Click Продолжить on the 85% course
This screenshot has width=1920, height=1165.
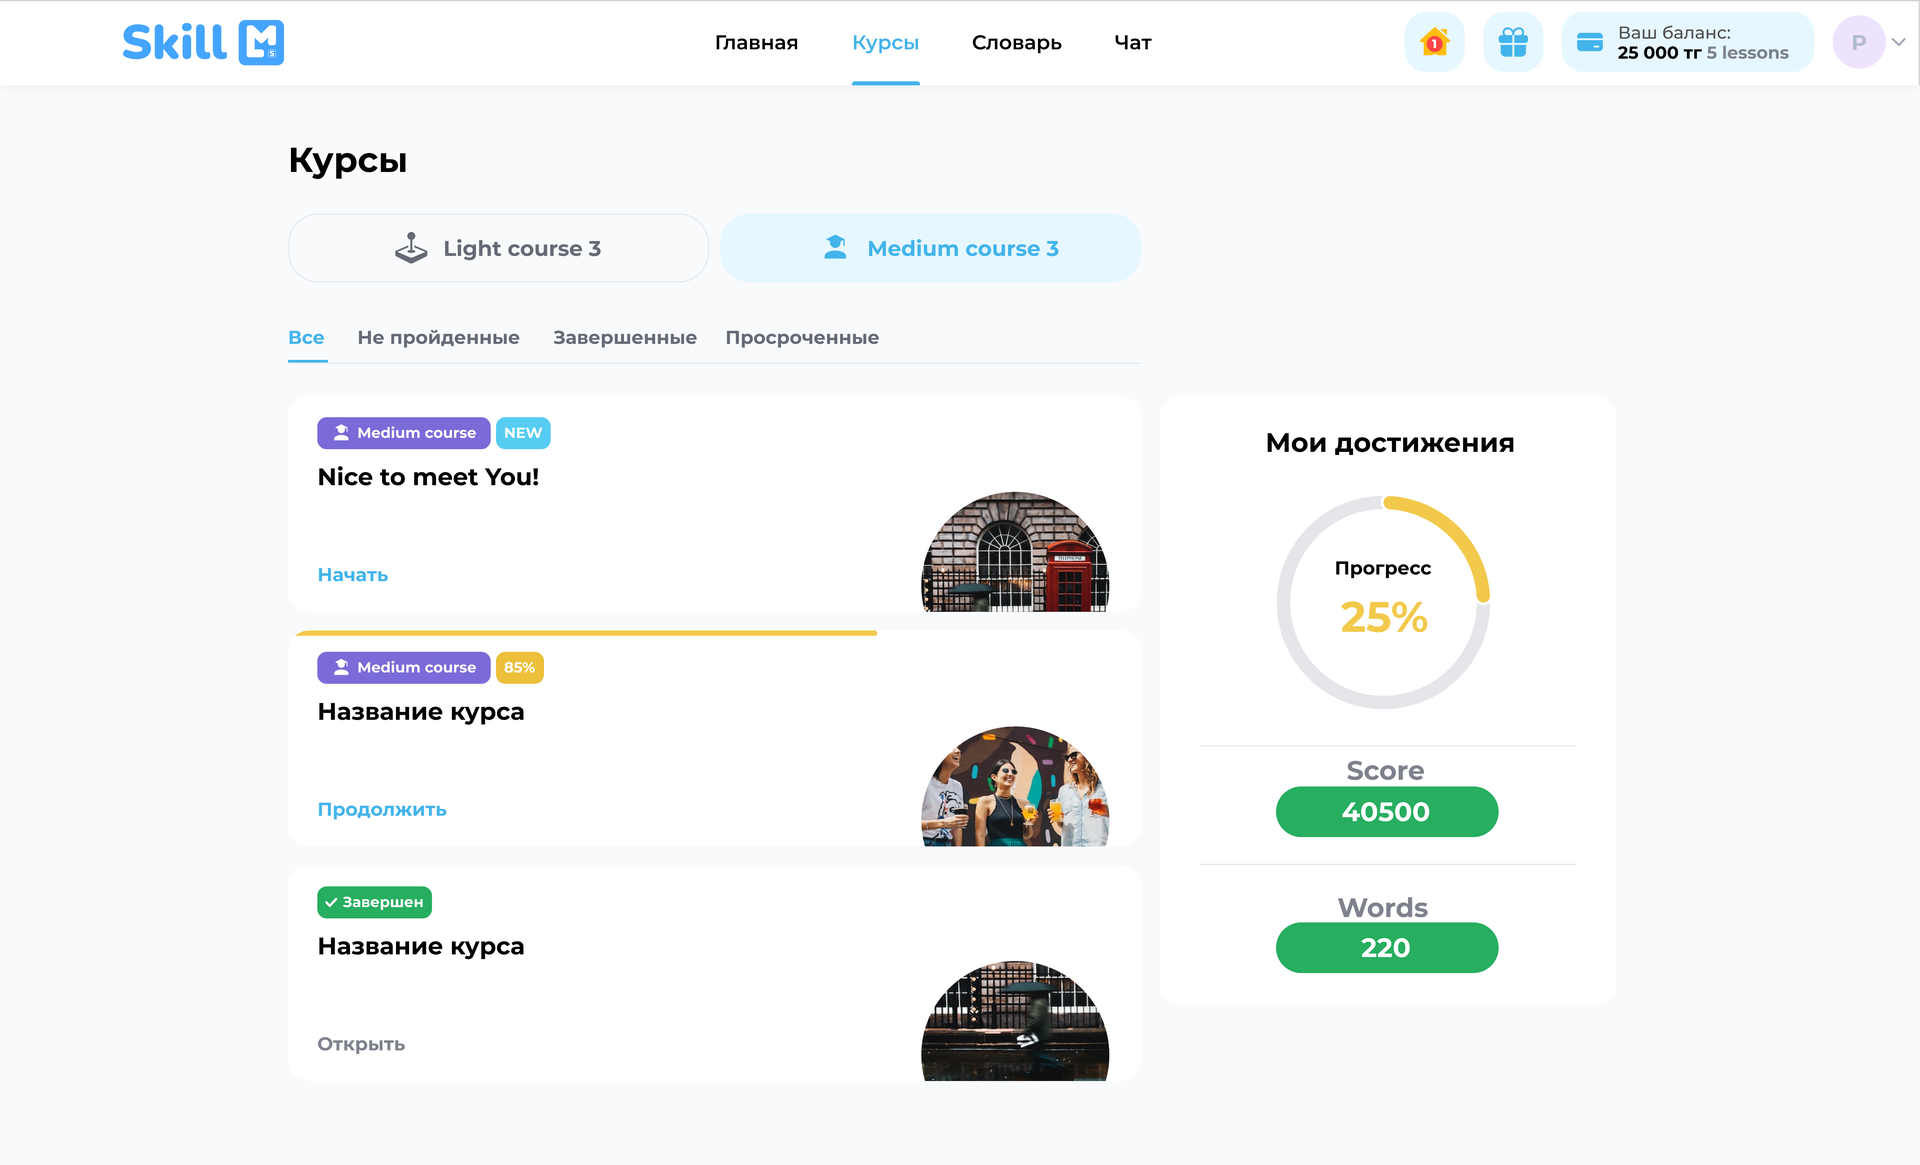tap(382, 810)
